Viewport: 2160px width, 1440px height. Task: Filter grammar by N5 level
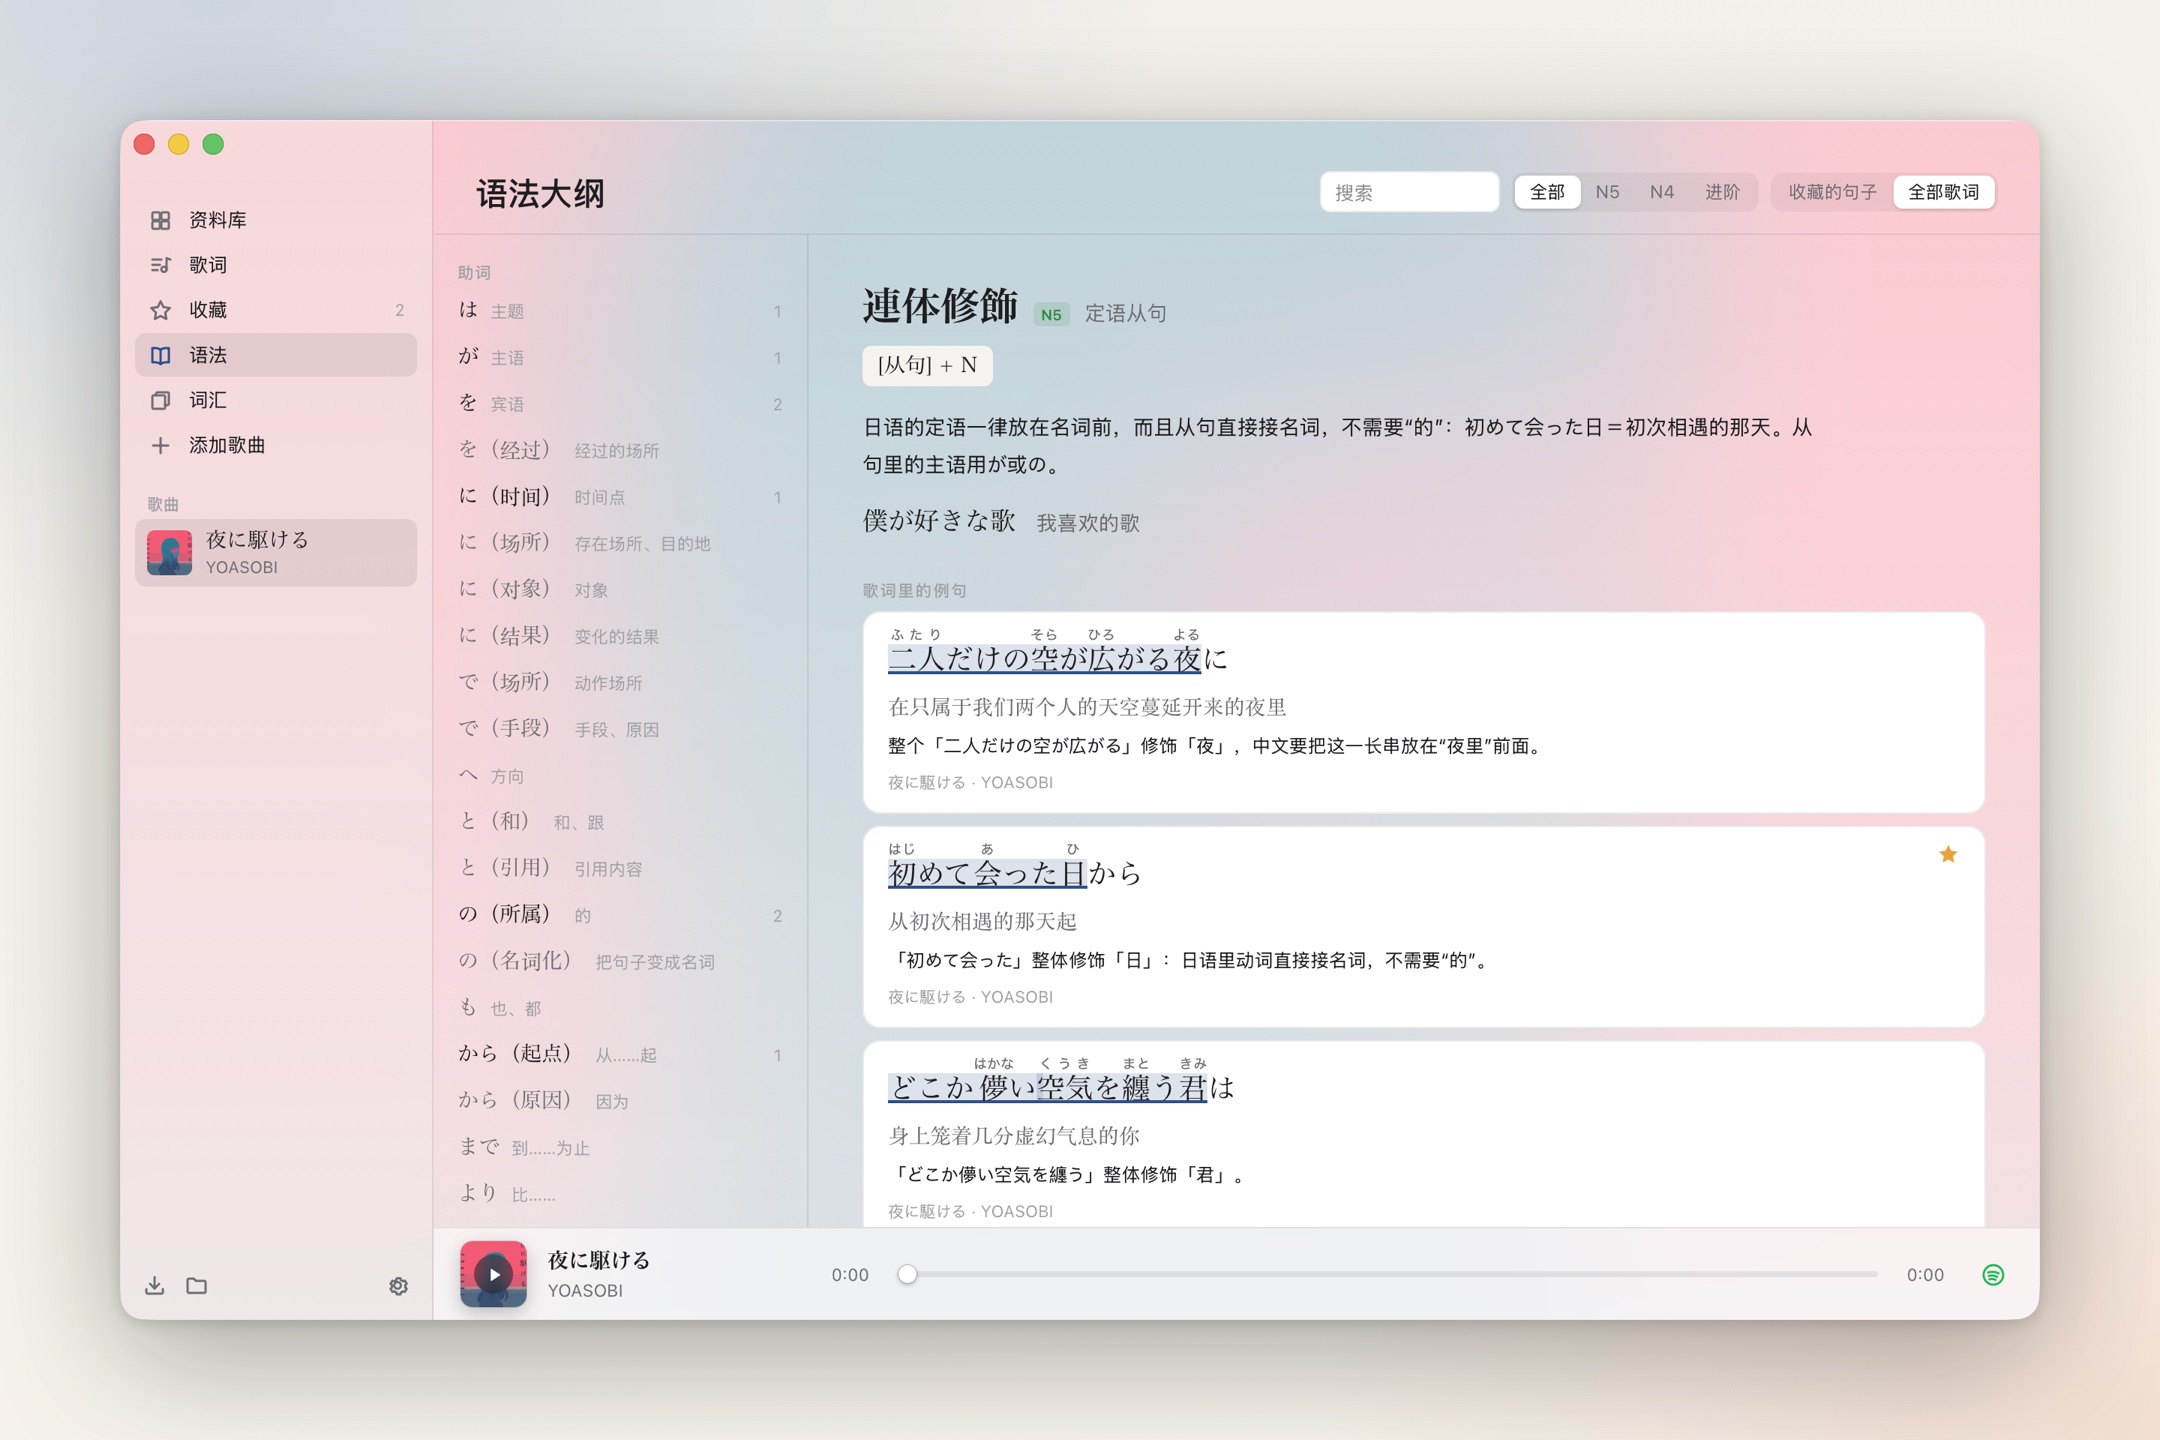coord(1607,192)
